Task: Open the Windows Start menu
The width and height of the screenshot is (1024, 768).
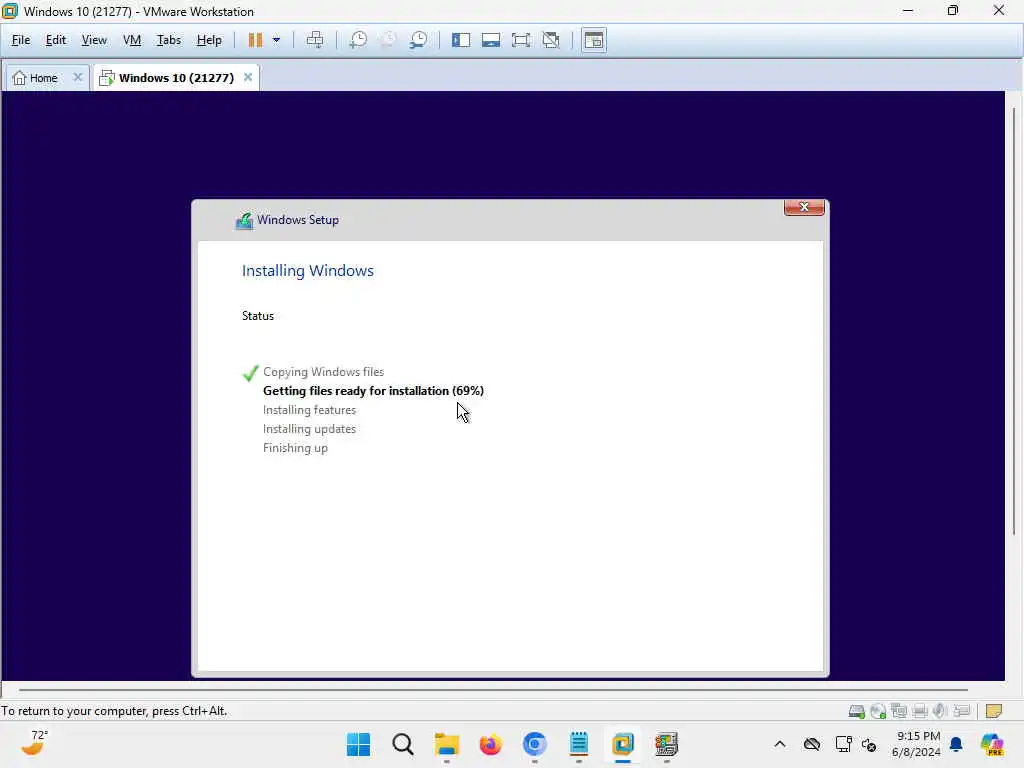Action: coord(358,744)
